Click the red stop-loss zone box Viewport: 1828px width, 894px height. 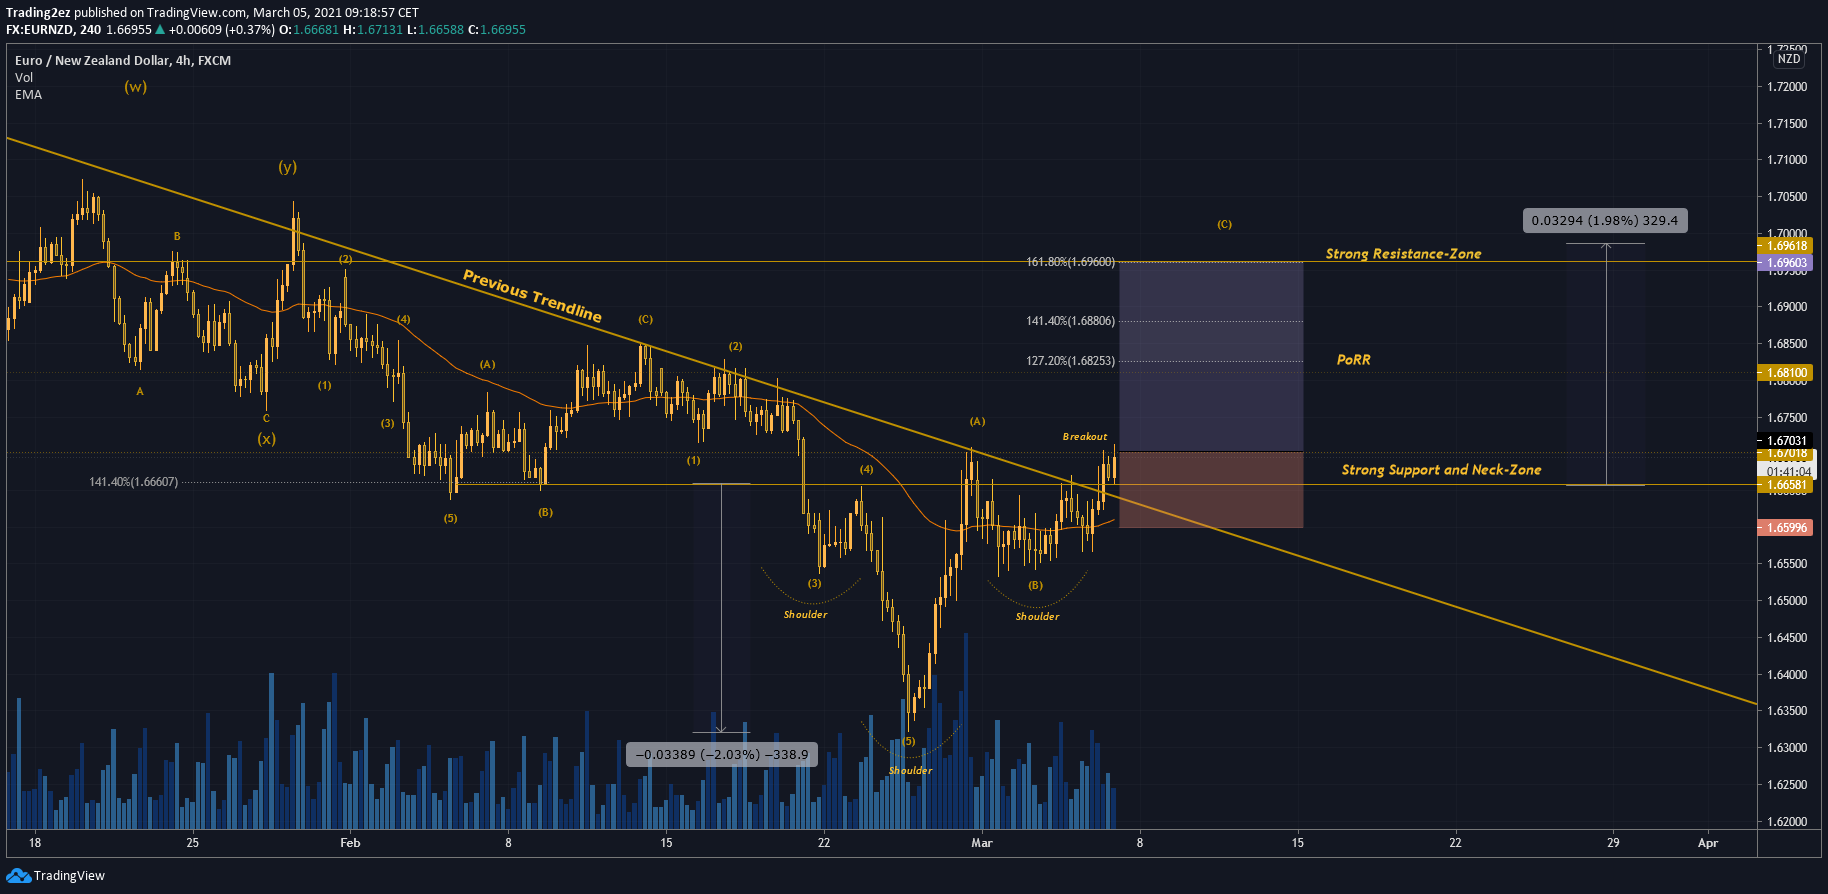coord(1211,490)
